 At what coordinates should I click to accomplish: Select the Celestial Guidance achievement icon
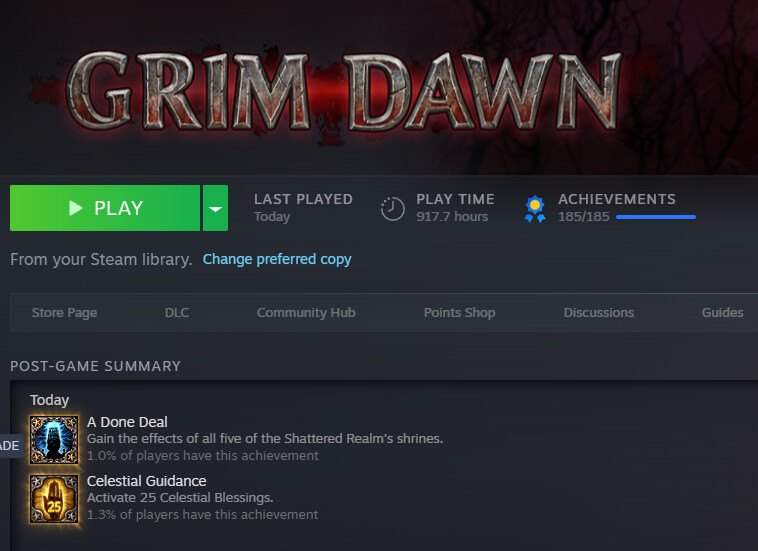coord(54,498)
